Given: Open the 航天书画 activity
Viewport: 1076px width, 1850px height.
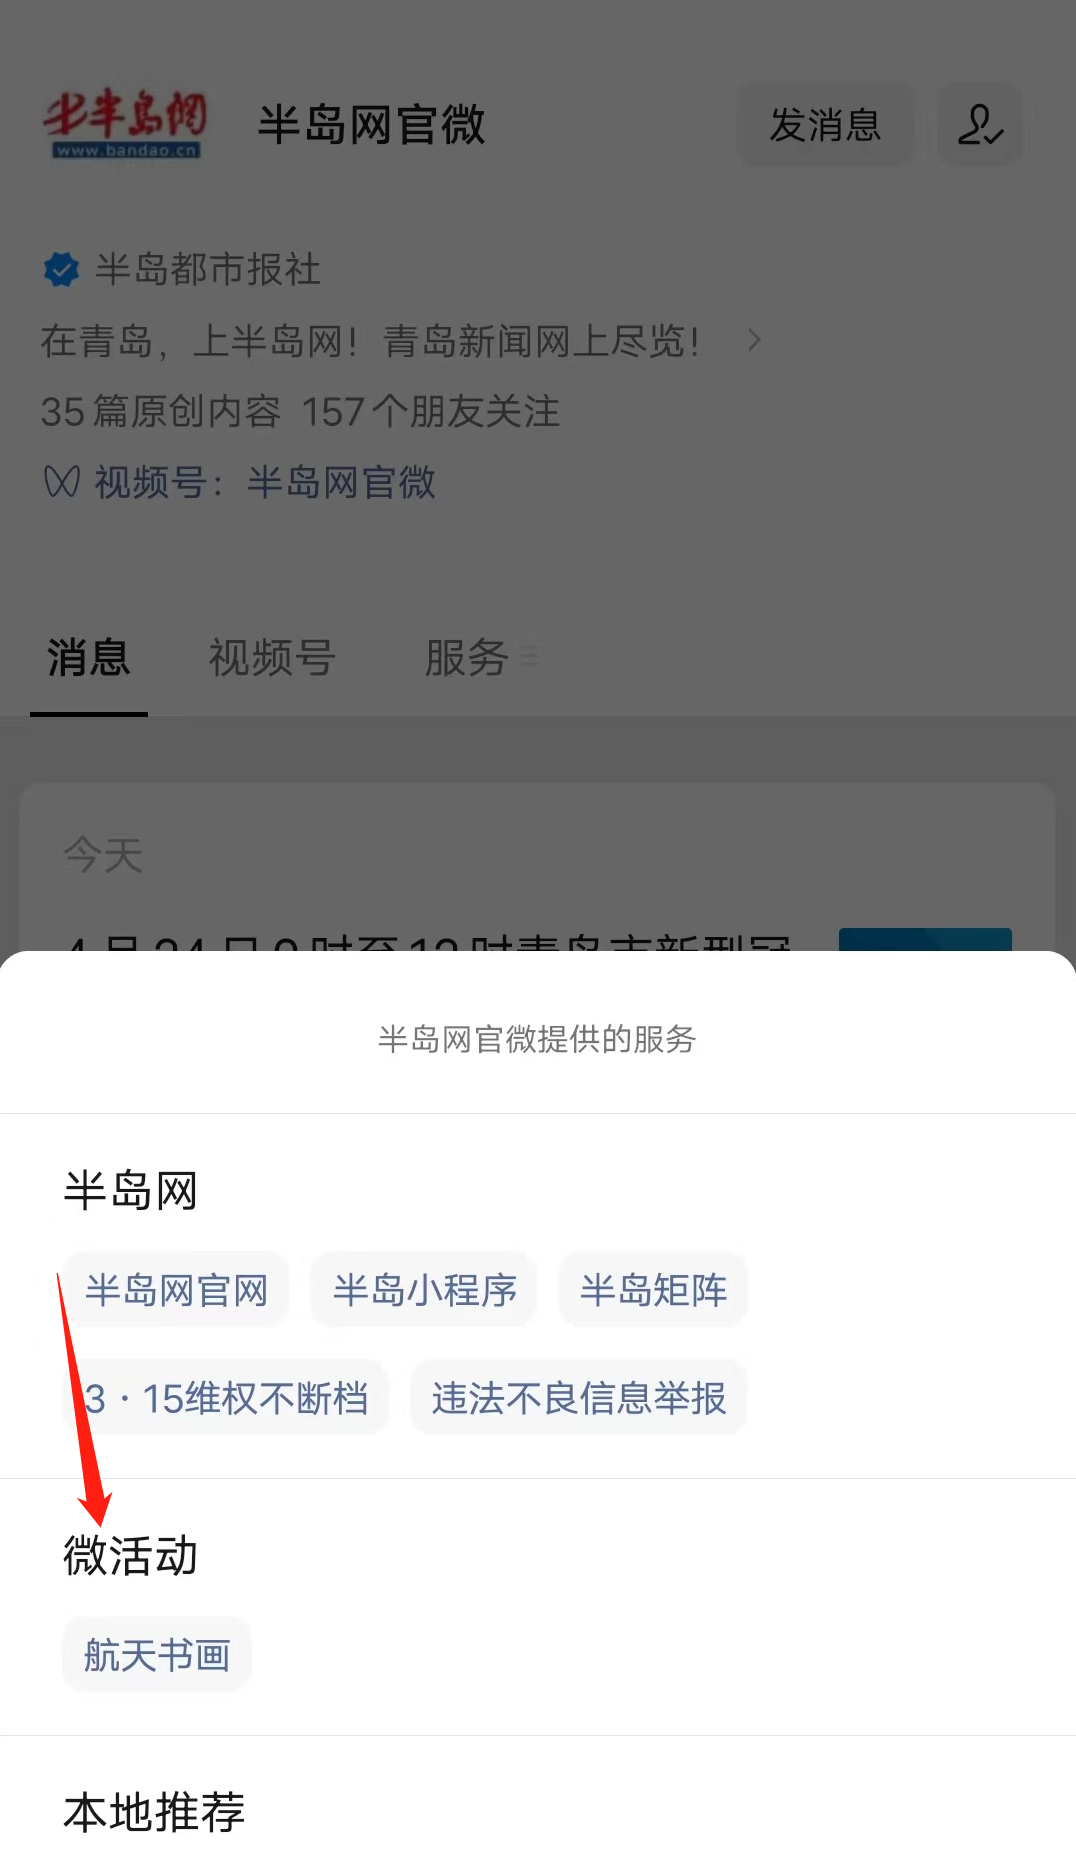Looking at the screenshot, I should (x=157, y=1655).
